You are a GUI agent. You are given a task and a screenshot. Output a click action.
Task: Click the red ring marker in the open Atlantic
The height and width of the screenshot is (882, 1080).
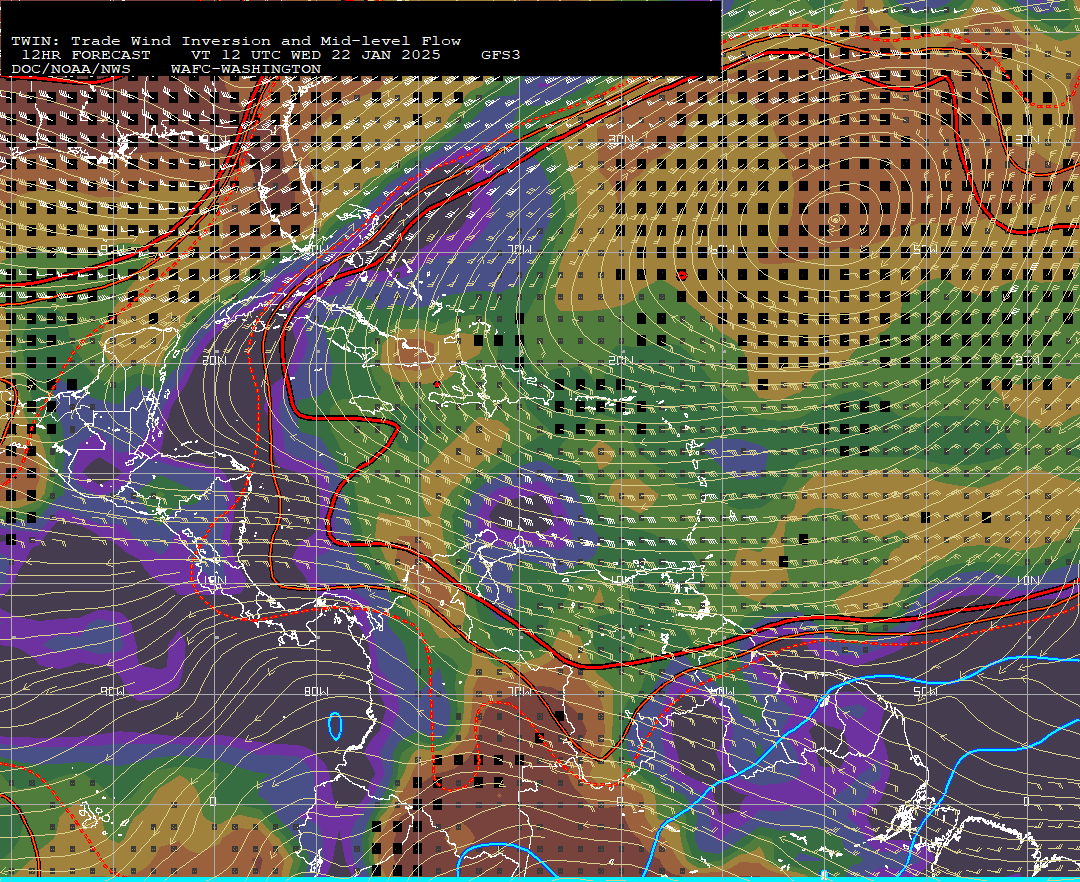[682, 275]
